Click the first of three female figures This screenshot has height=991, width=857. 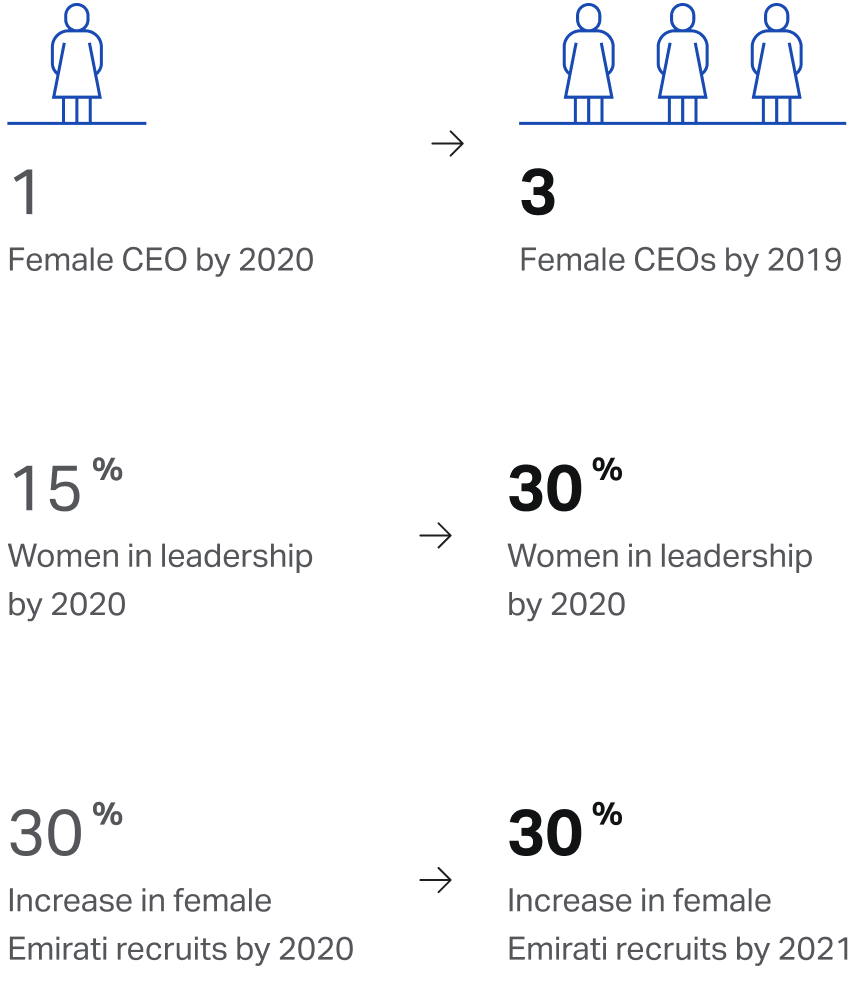(588, 63)
